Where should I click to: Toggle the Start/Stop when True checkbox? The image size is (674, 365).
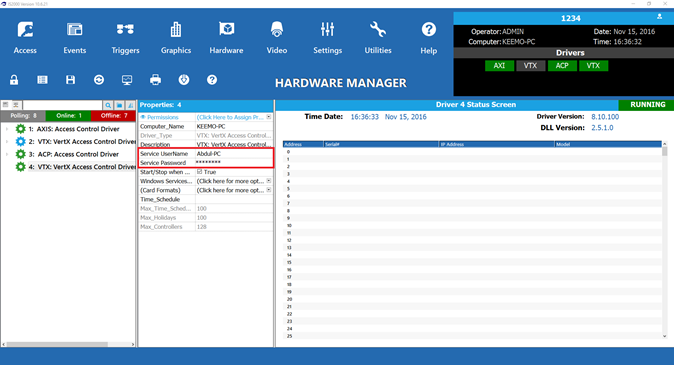[x=199, y=172]
